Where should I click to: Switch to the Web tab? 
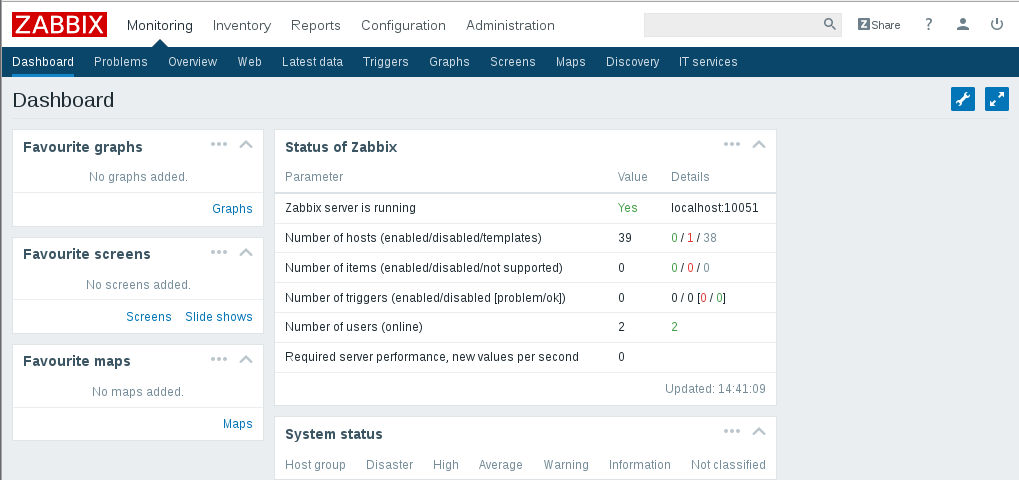point(250,62)
